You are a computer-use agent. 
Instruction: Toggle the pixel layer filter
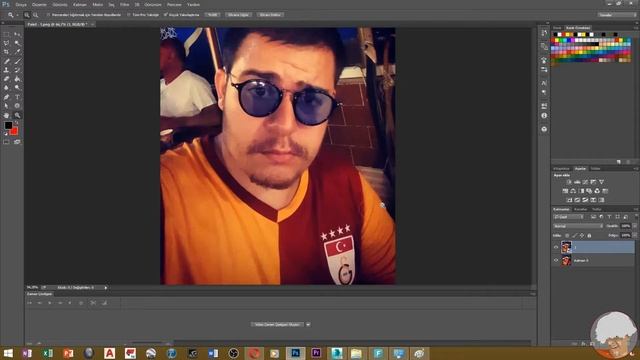[x=593, y=217]
